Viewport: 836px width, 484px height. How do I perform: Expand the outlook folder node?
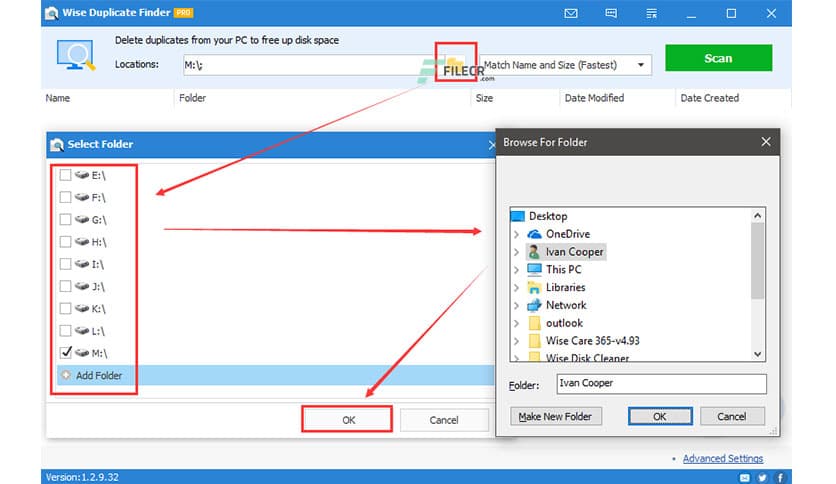tap(516, 323)
